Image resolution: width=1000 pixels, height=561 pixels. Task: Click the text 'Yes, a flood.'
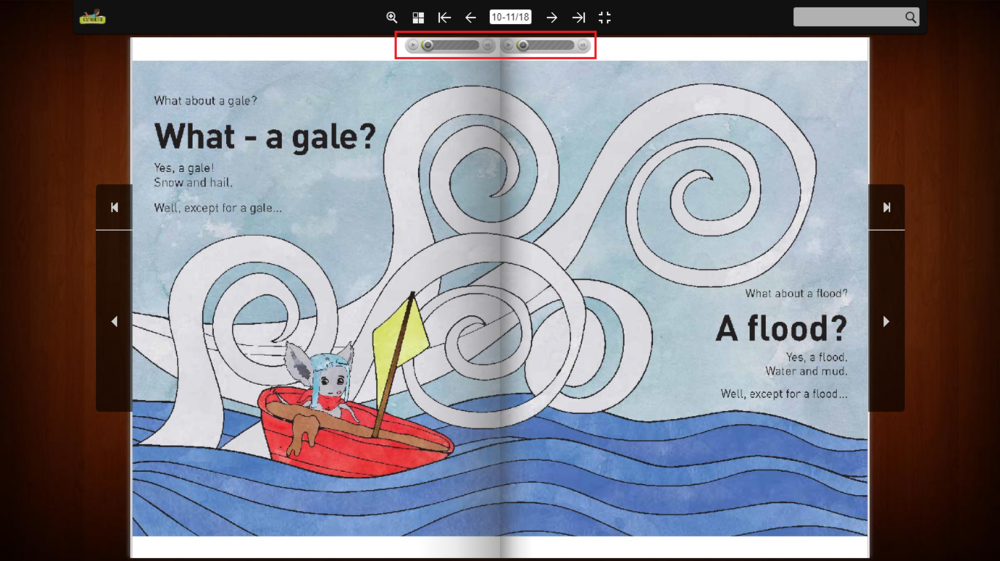tap(816, 357)
